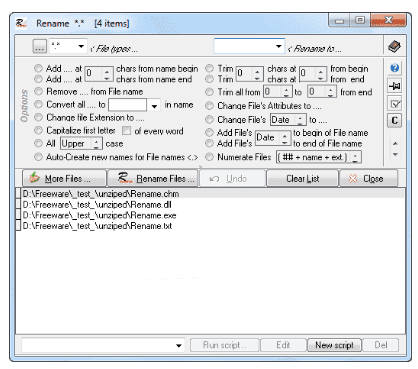Maximize the Rename window
Image resolution: width=418 pixels, height=369 pixels.
click(x=360, y=20)
